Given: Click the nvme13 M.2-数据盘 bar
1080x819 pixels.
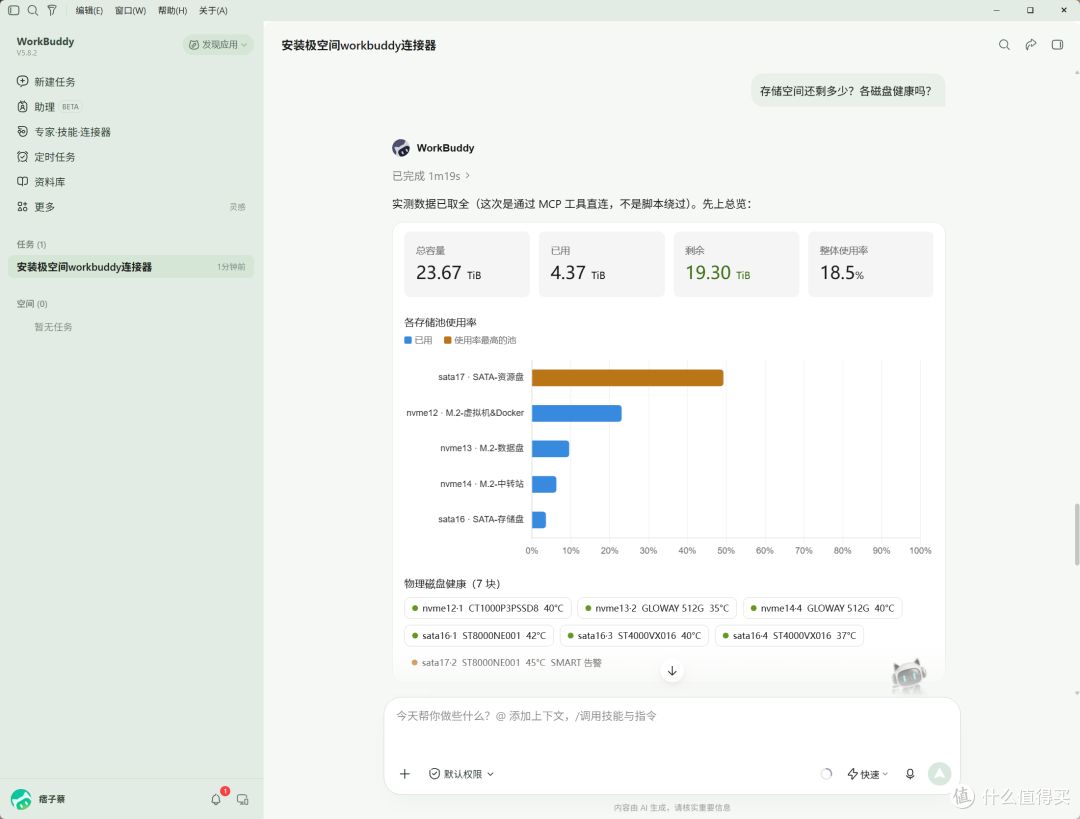Looking at the screenshot, I should coord(550,448).
